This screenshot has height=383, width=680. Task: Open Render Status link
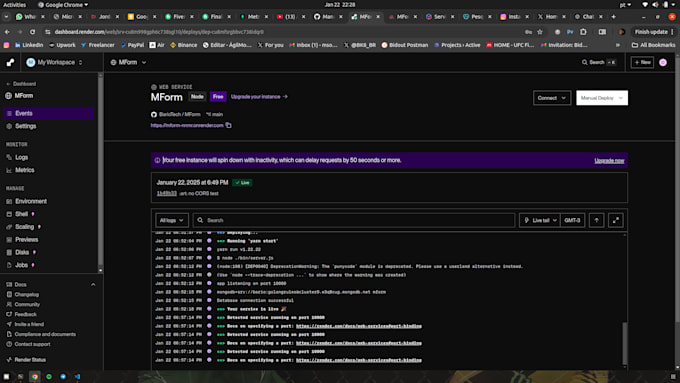point(30,360)
